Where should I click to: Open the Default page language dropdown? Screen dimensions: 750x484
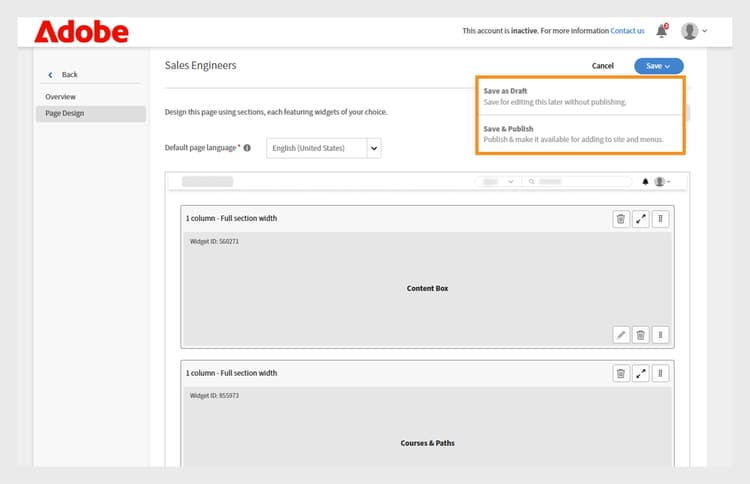[x=374, y=148]
